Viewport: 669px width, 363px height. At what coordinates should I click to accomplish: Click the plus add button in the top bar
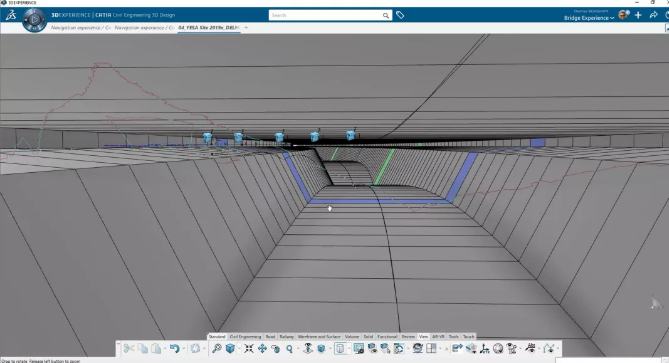coord(638,15)
